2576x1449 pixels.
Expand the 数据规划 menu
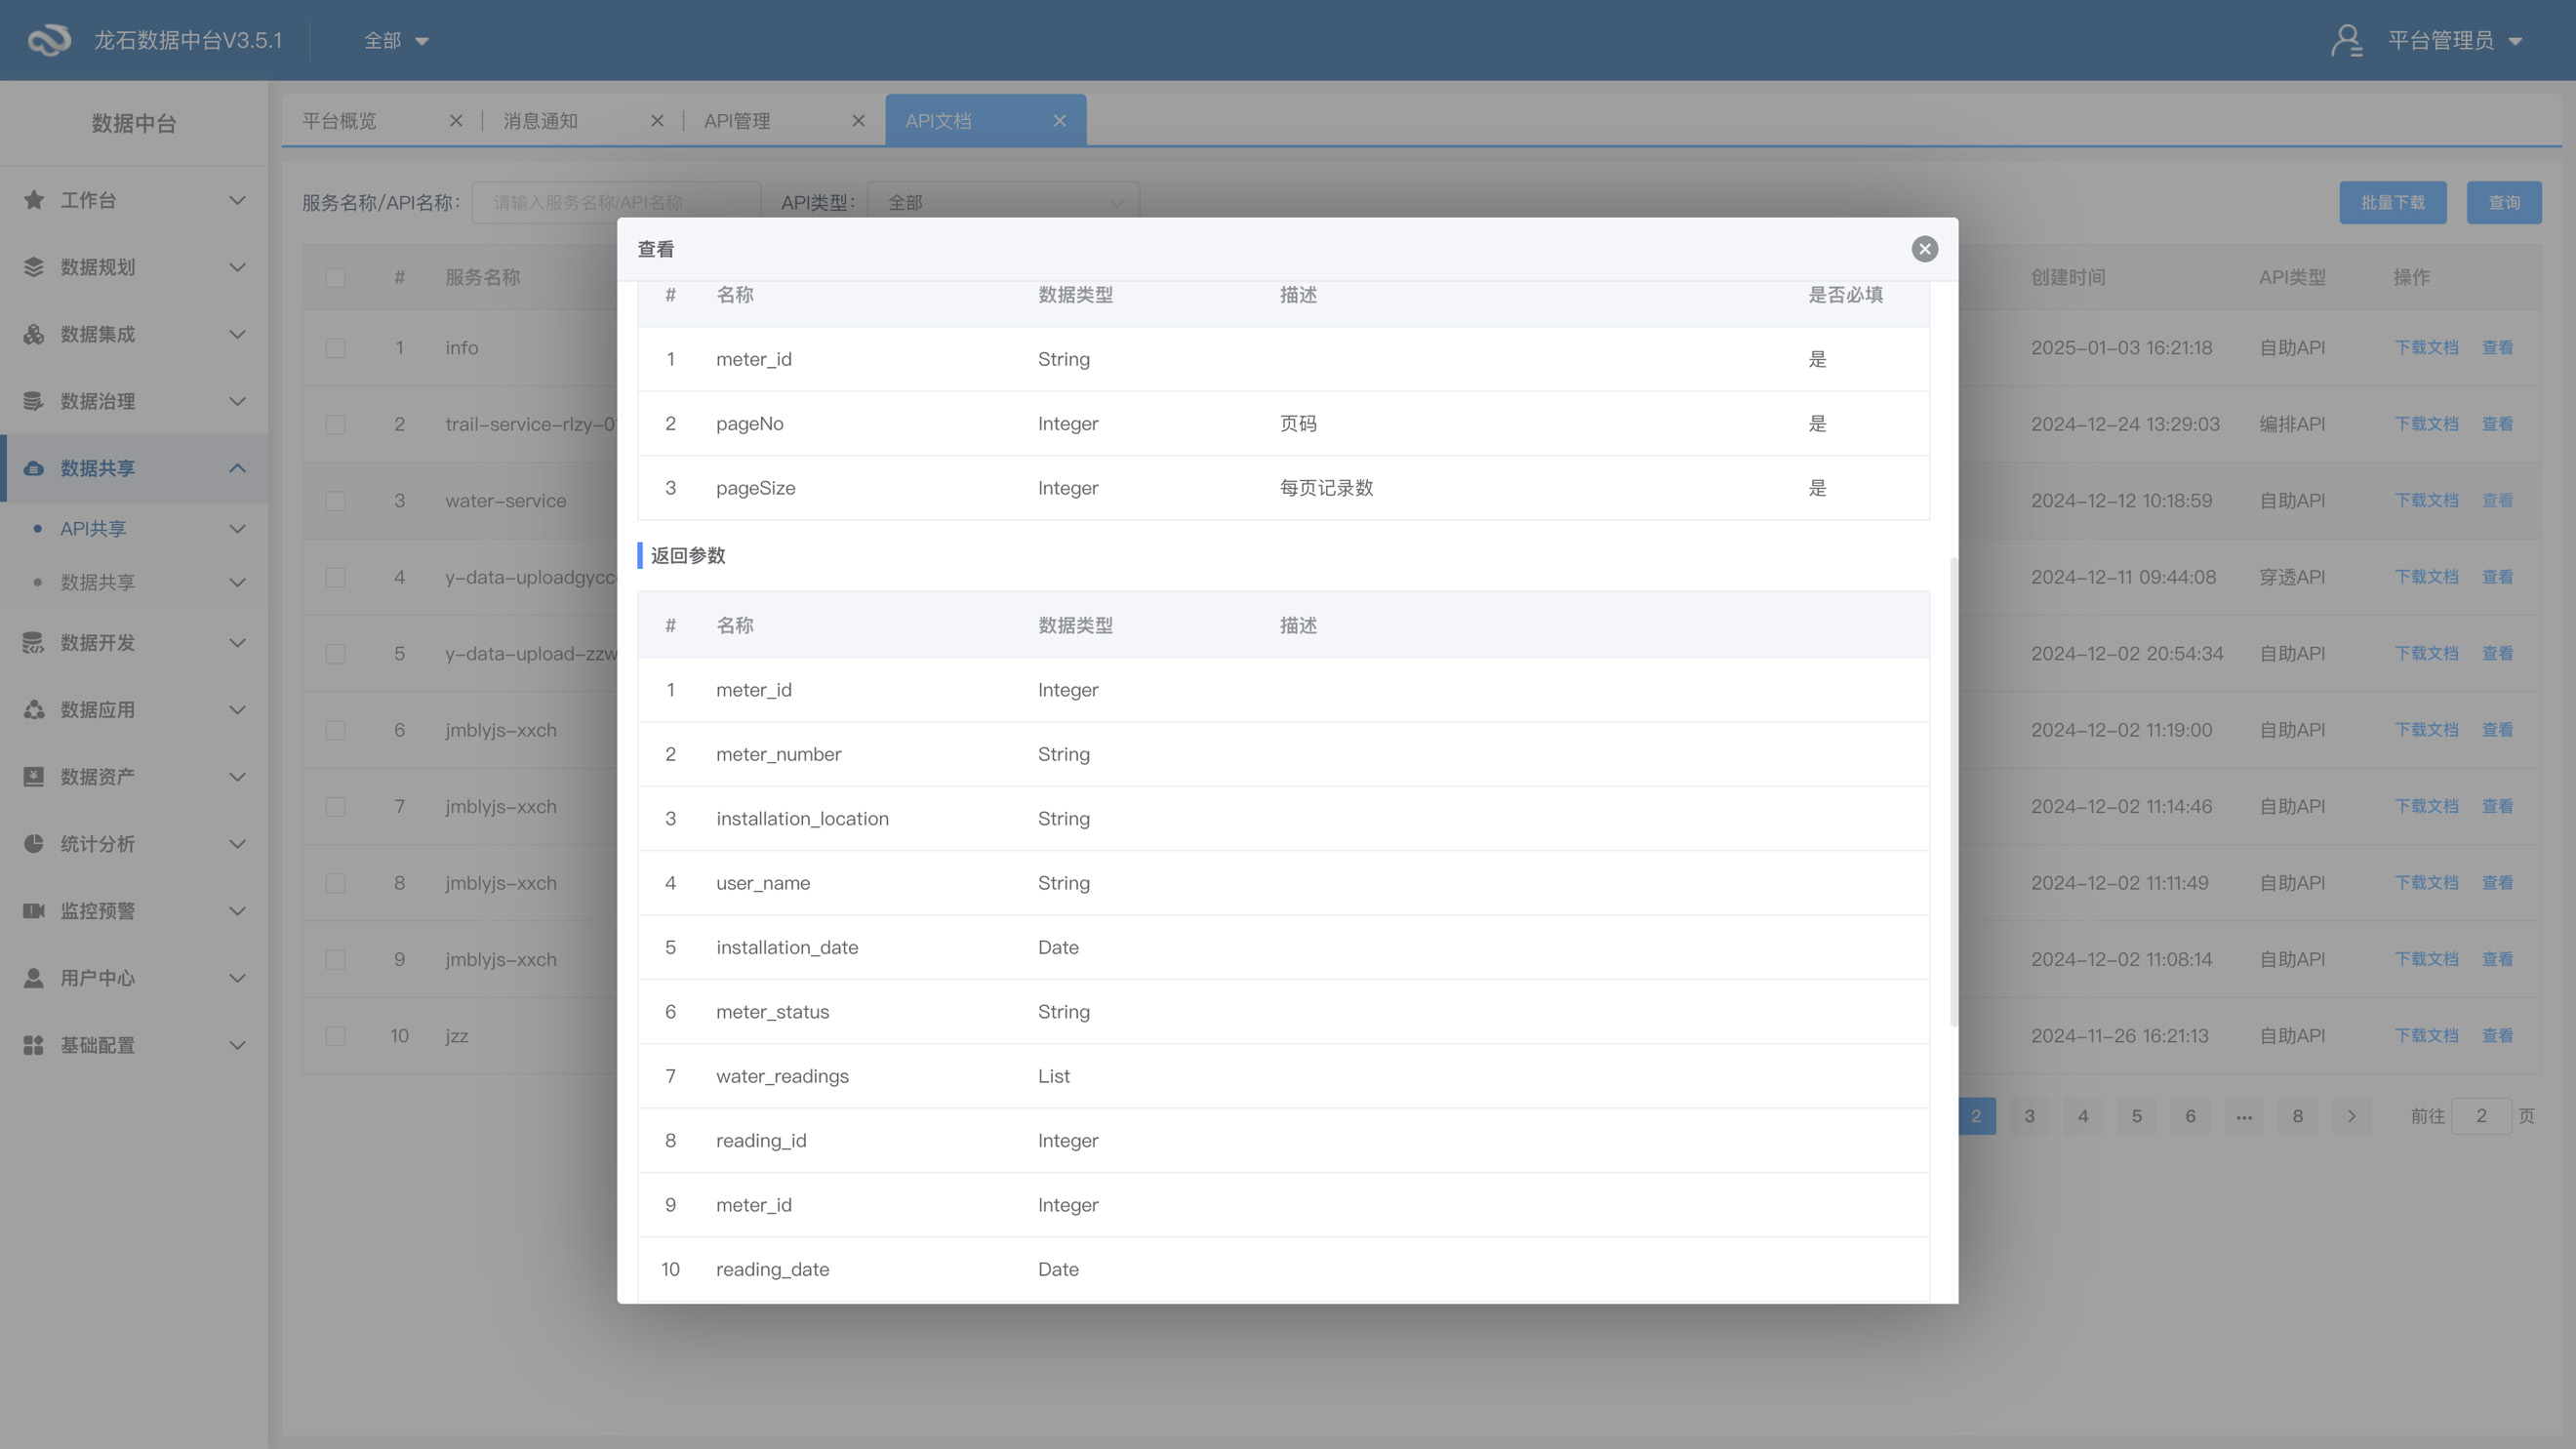coord(237,267)
